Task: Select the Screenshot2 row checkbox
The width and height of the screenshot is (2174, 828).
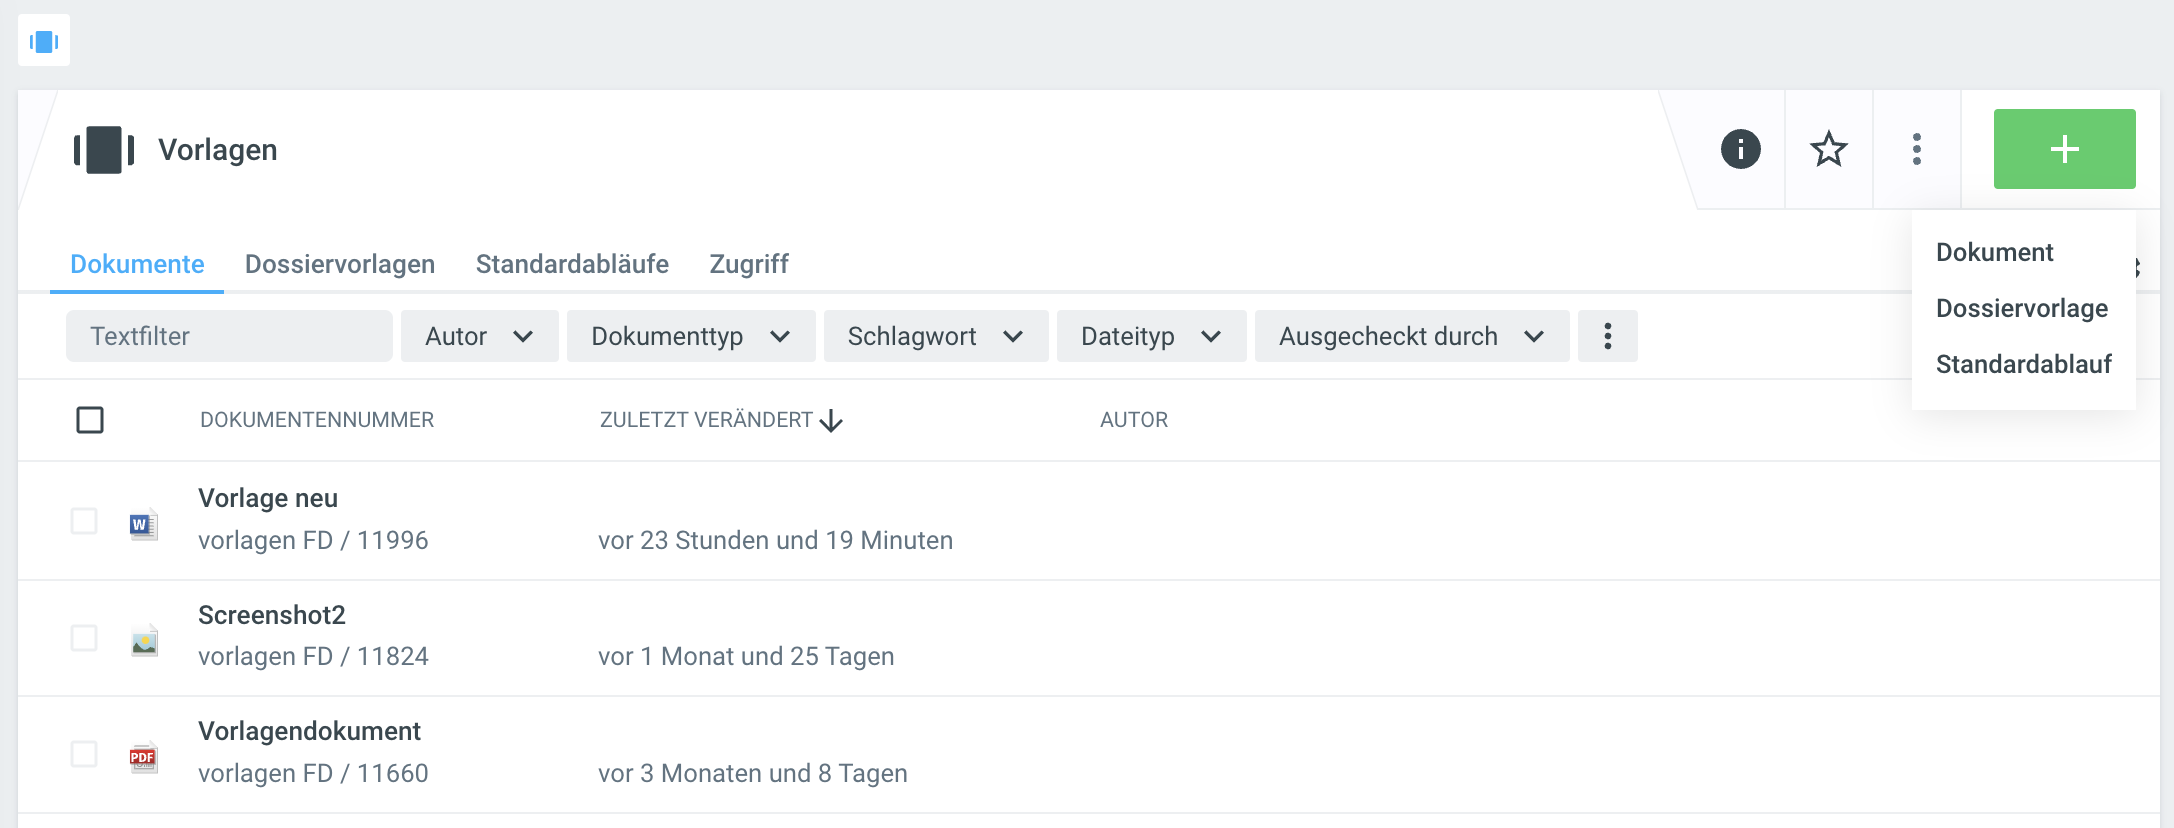Action: click(84, 638)
